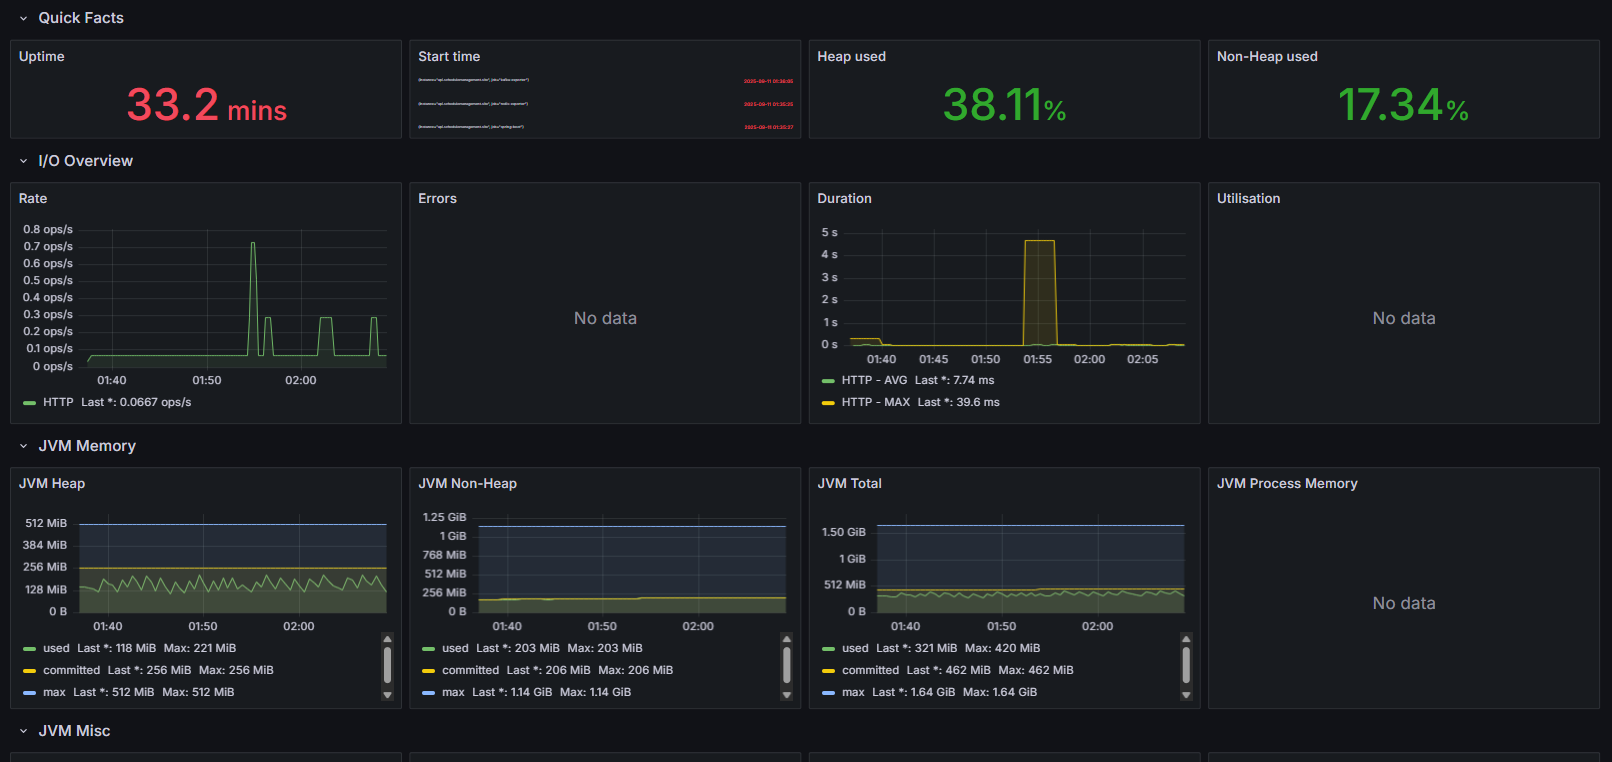Collapse the Quick Facts row chevron
This screenshot has height=762, width=1612.
point(23,18)
